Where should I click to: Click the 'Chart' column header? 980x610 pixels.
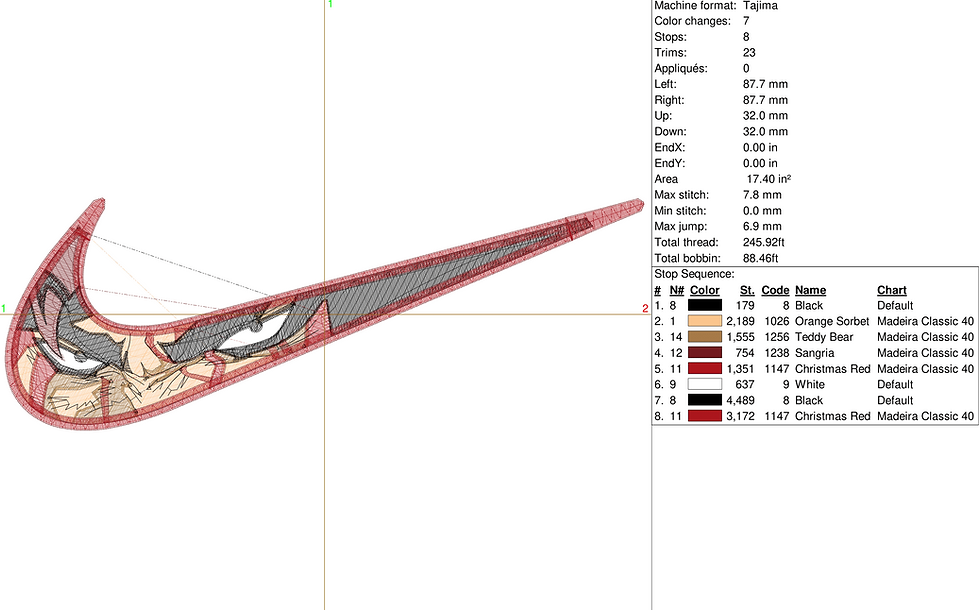[891, 290]
